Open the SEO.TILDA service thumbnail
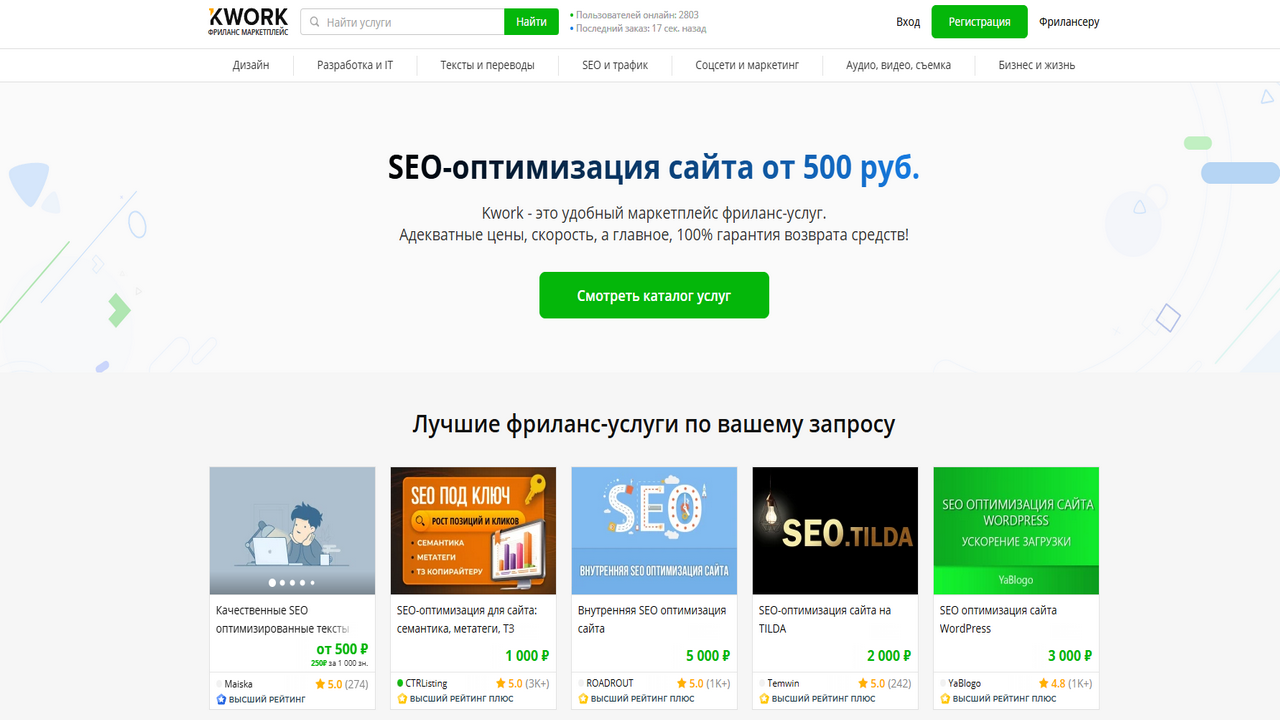Image resolution: width=1280 pixels, height=720 pixels. click(x=835, y=531)
